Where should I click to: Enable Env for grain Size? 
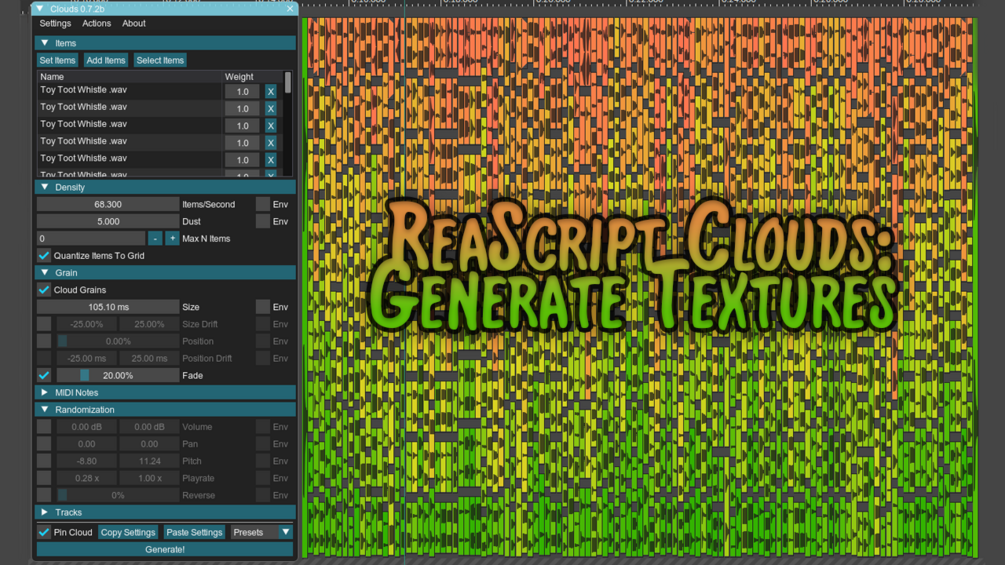[x=262, y=307]
